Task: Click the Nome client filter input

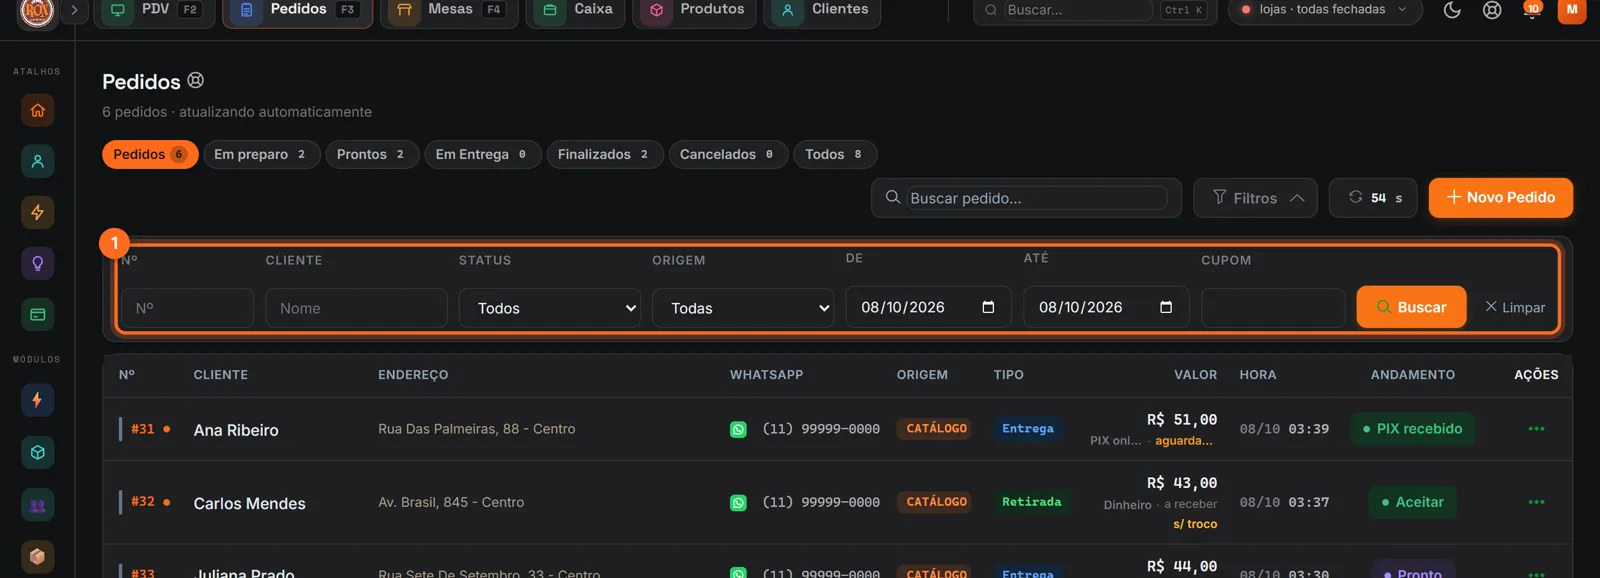Action: 356,308
